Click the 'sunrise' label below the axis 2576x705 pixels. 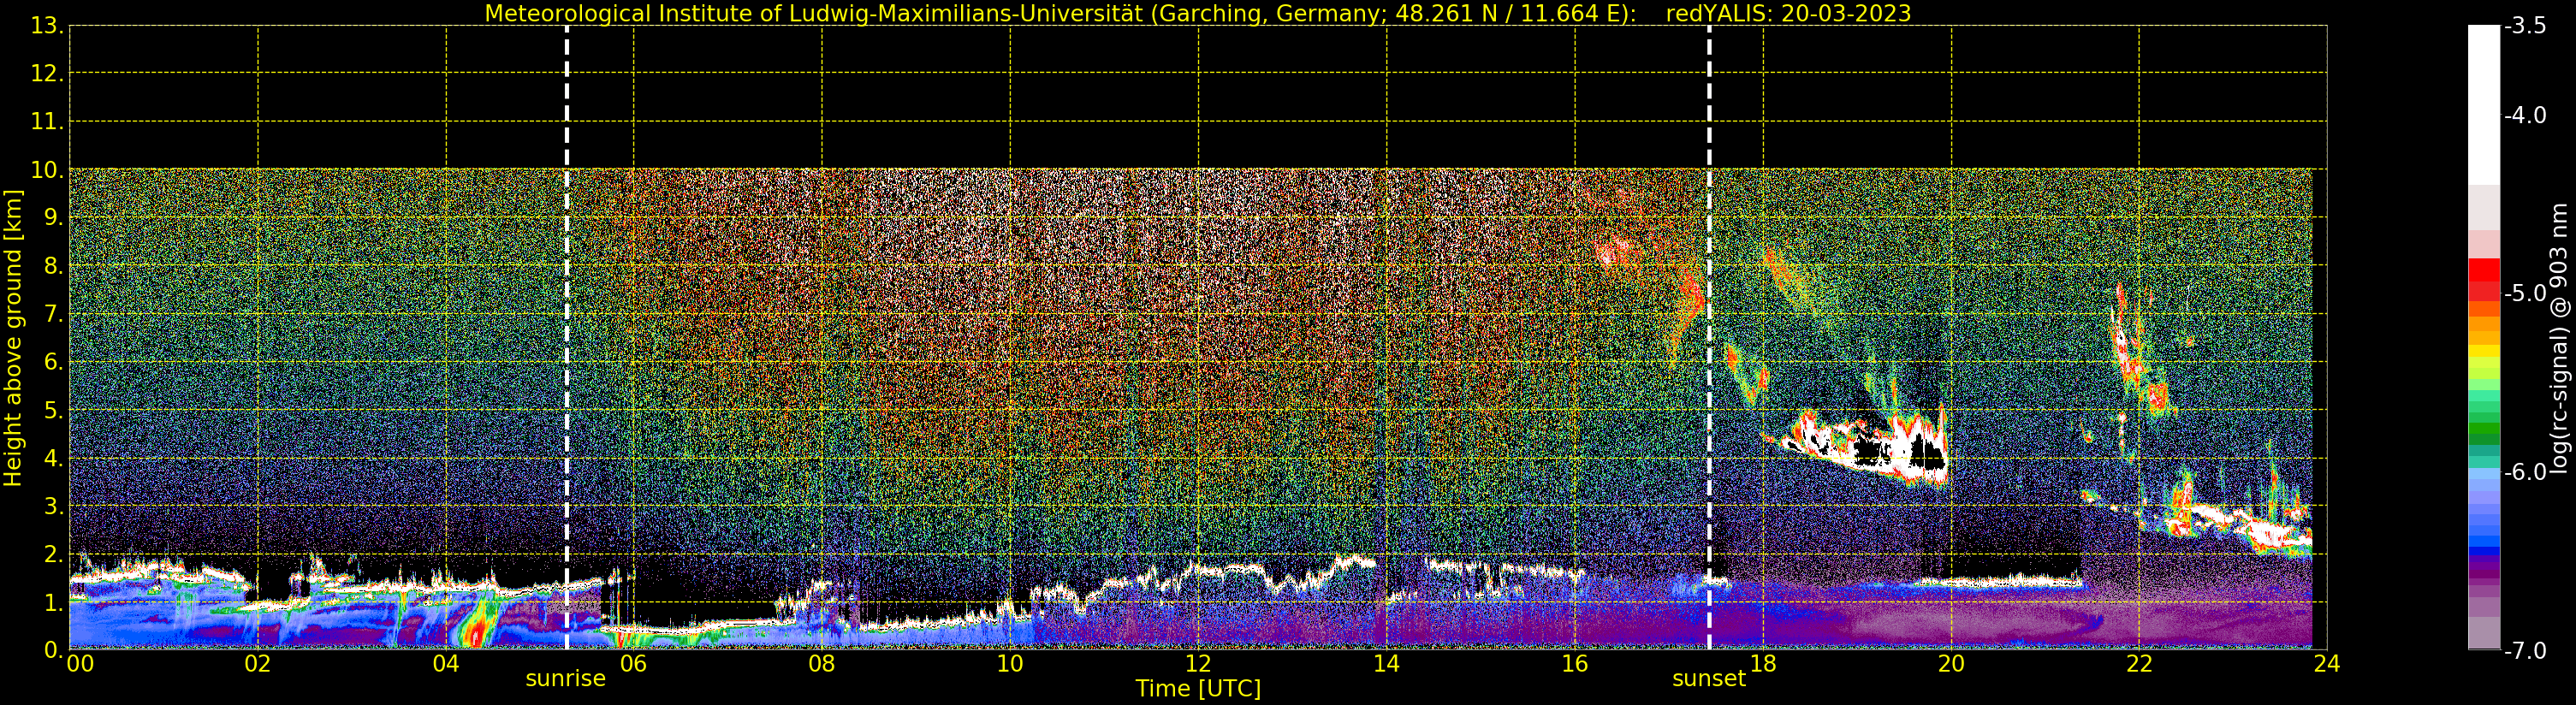[566, 679]
